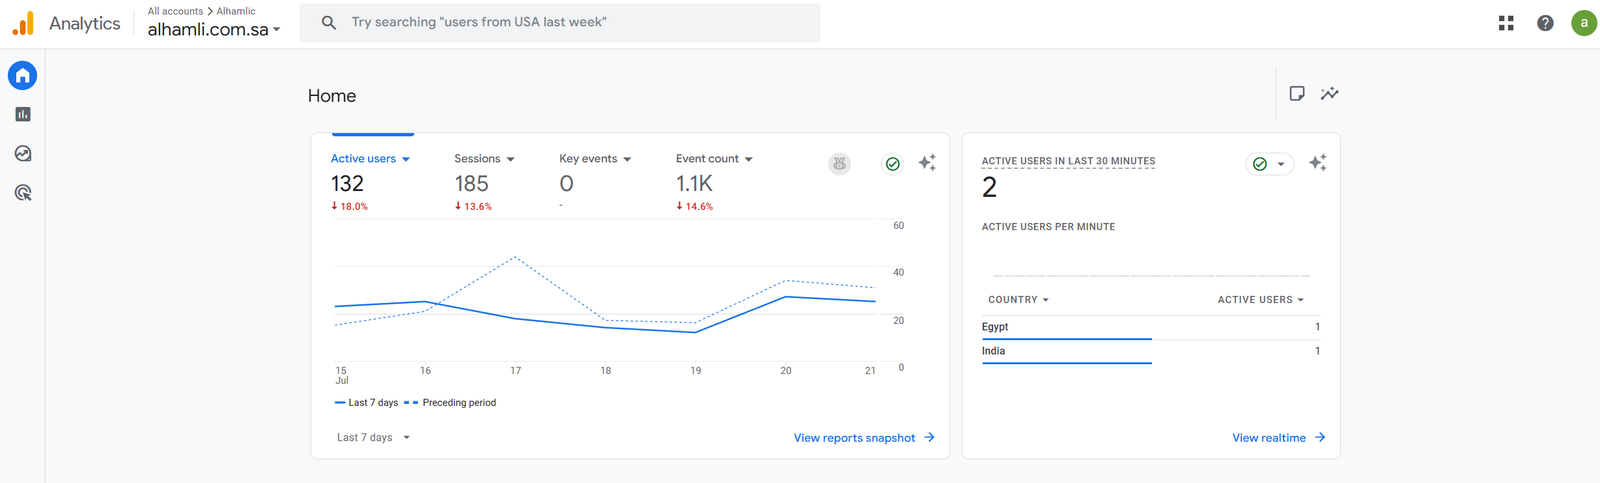The height and width of the screenshot is (483, 1600).
Task: Click the Sessions value 185
Action: point(472,184)
